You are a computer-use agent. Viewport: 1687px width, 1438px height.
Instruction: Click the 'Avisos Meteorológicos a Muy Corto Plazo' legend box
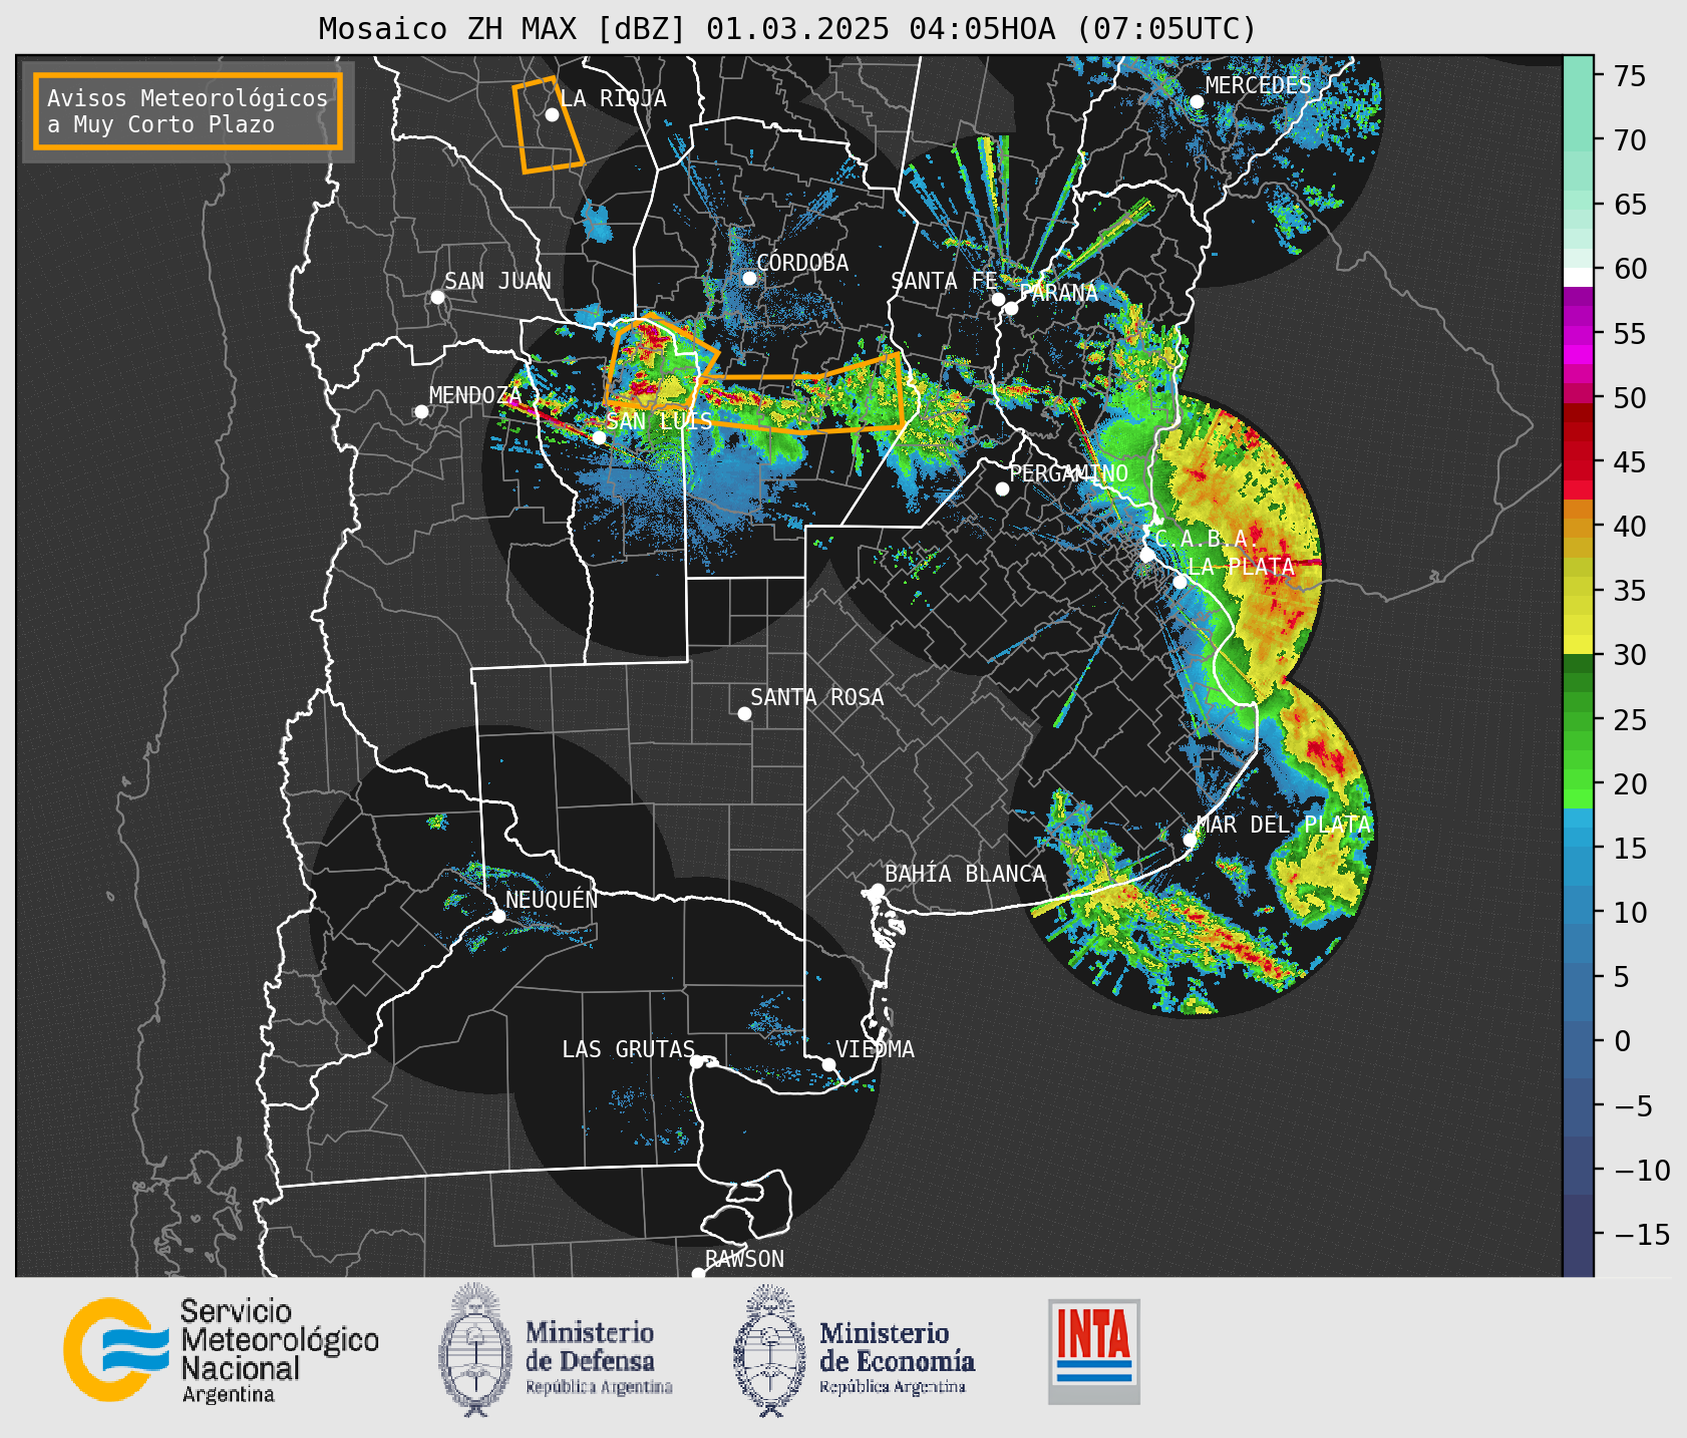(188, 111)
